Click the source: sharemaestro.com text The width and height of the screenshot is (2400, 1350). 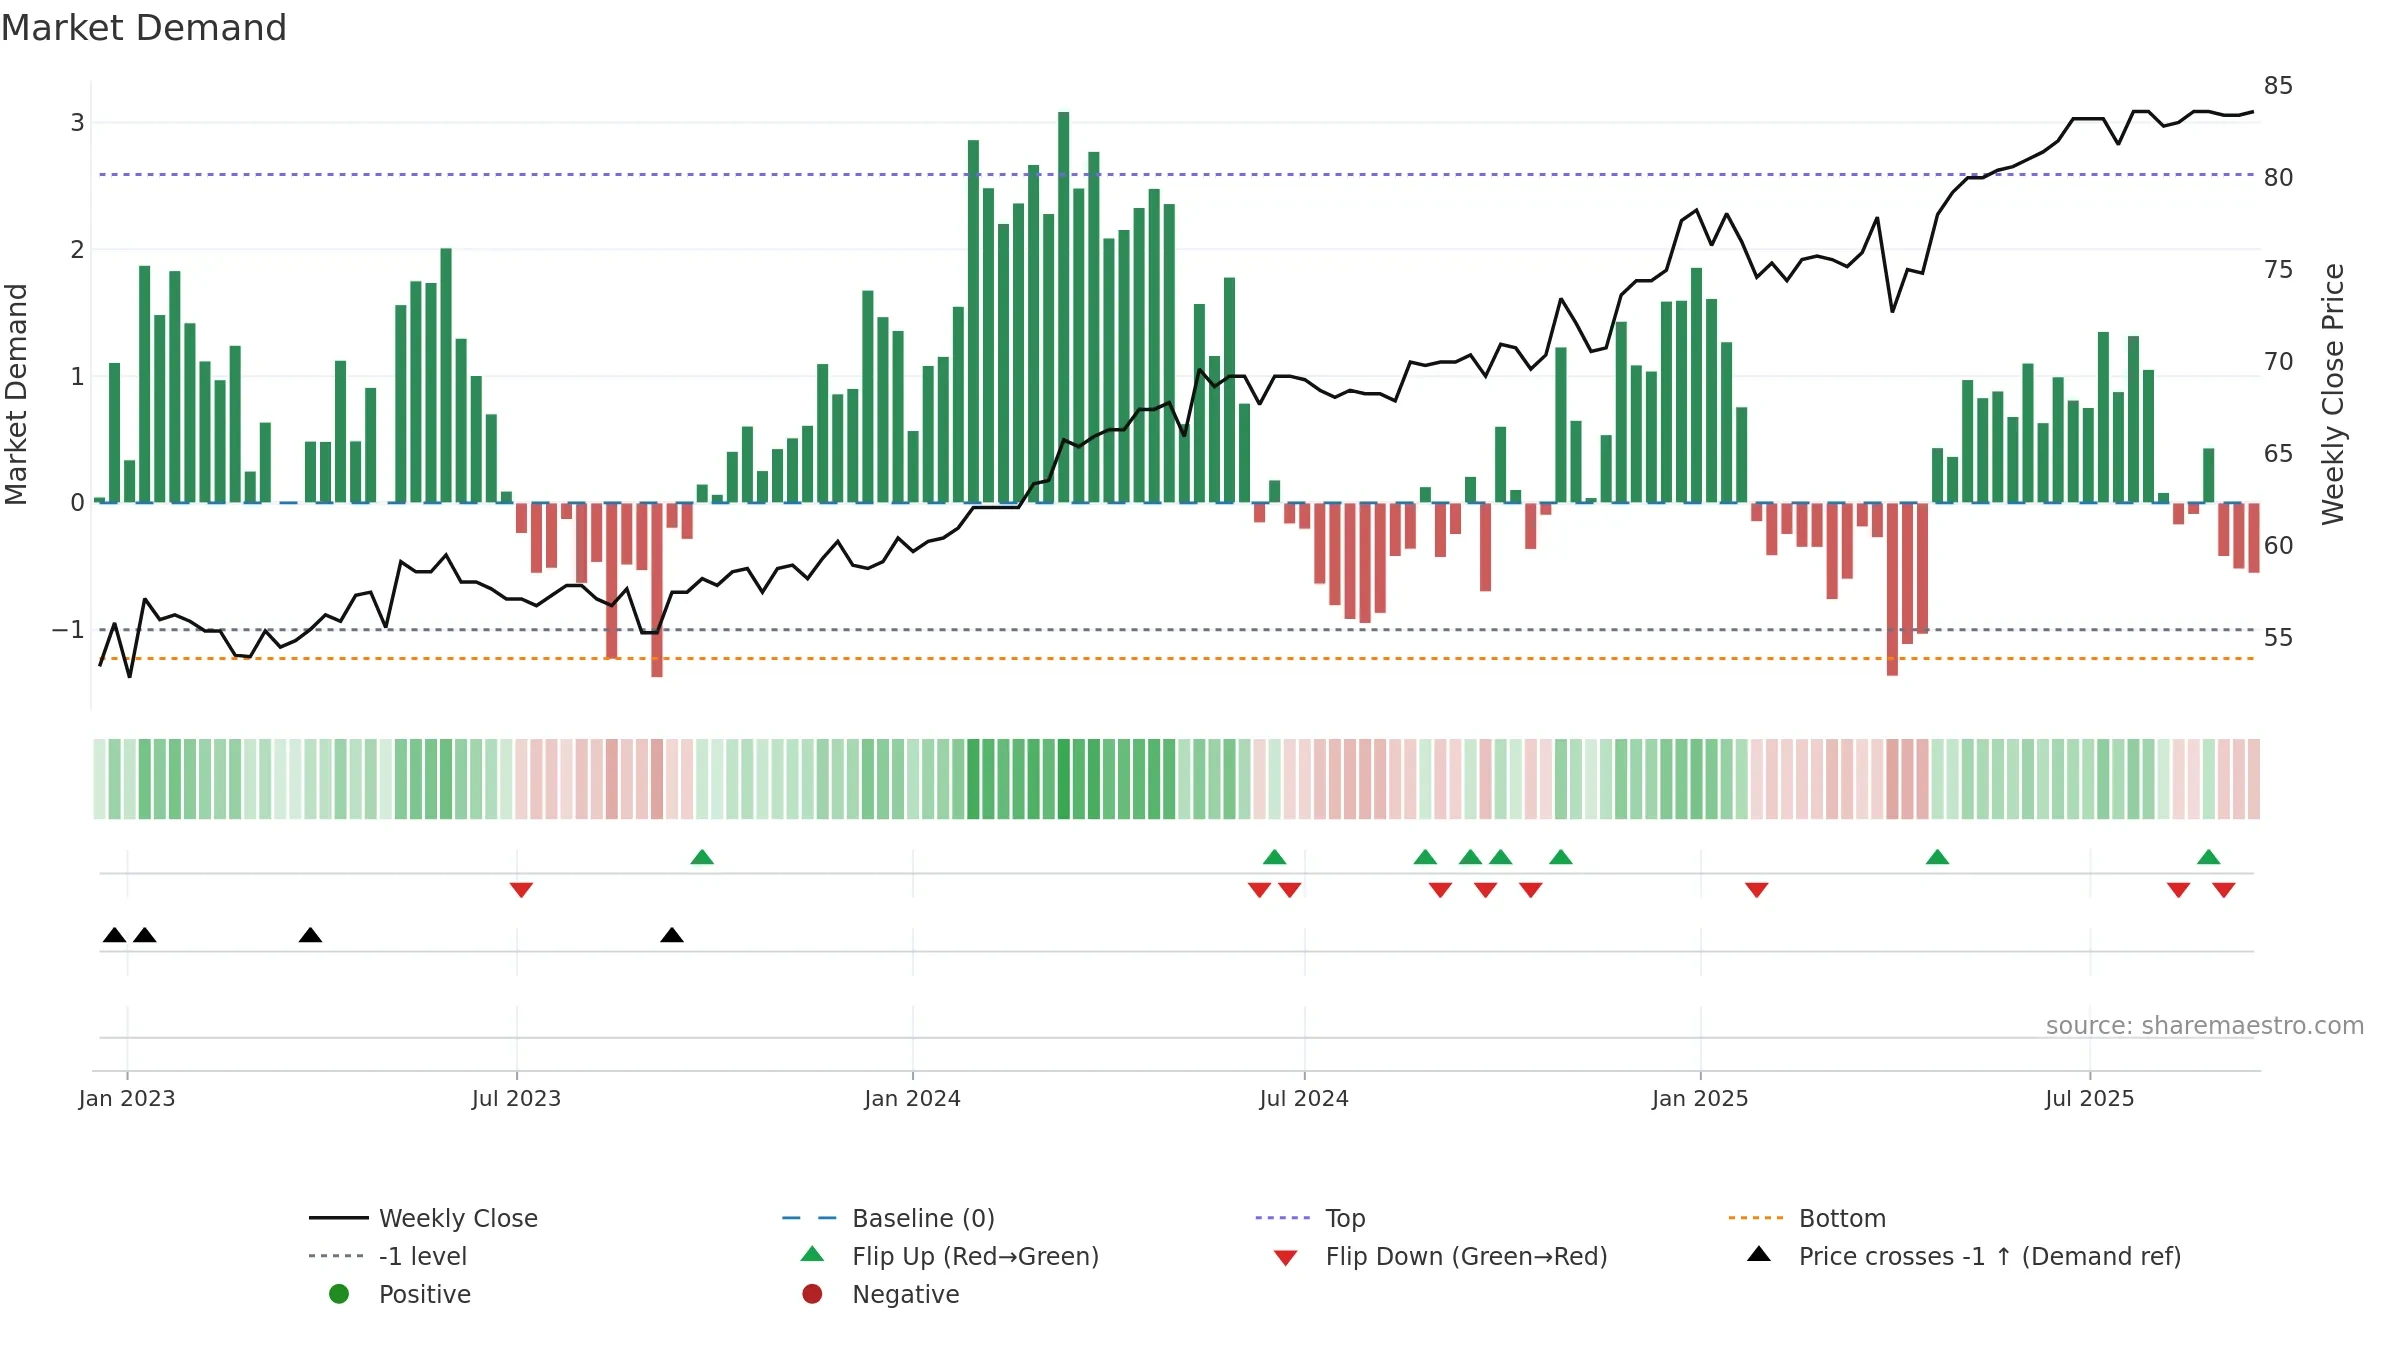2205,1026
